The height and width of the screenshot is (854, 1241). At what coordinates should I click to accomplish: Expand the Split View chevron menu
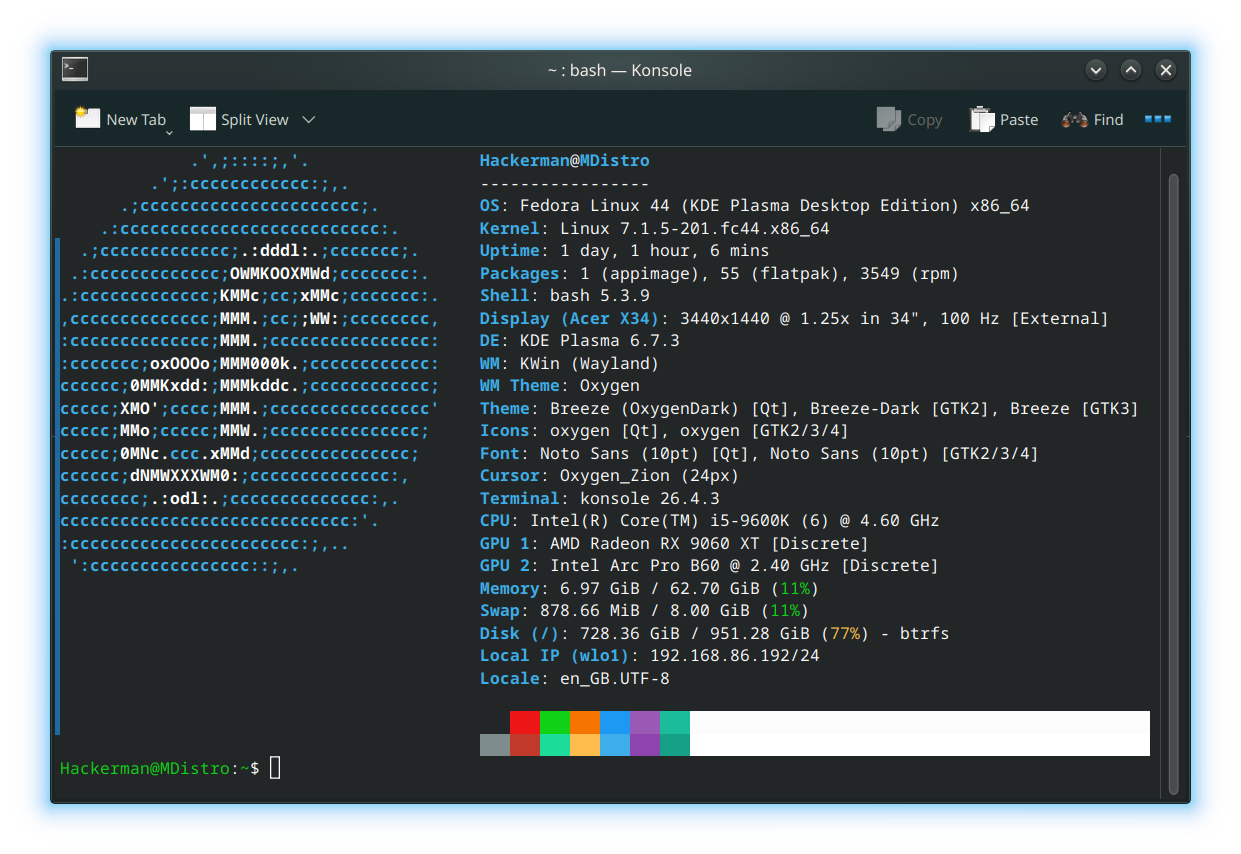309,119
